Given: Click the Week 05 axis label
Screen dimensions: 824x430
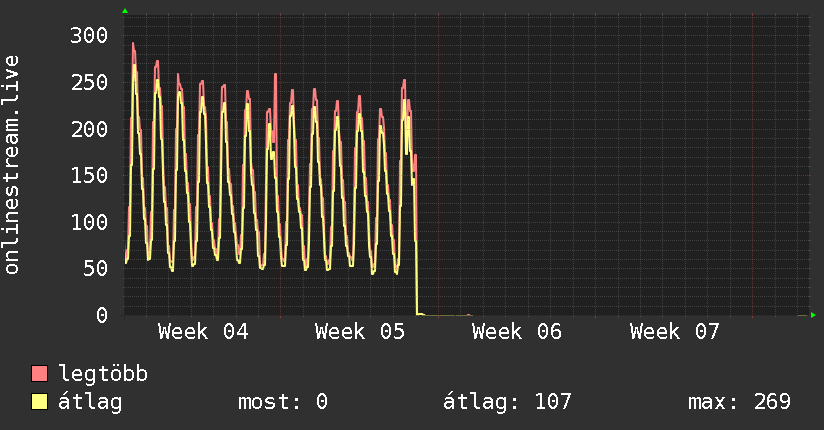Looking at the screenshot, I should click(360, 332).
